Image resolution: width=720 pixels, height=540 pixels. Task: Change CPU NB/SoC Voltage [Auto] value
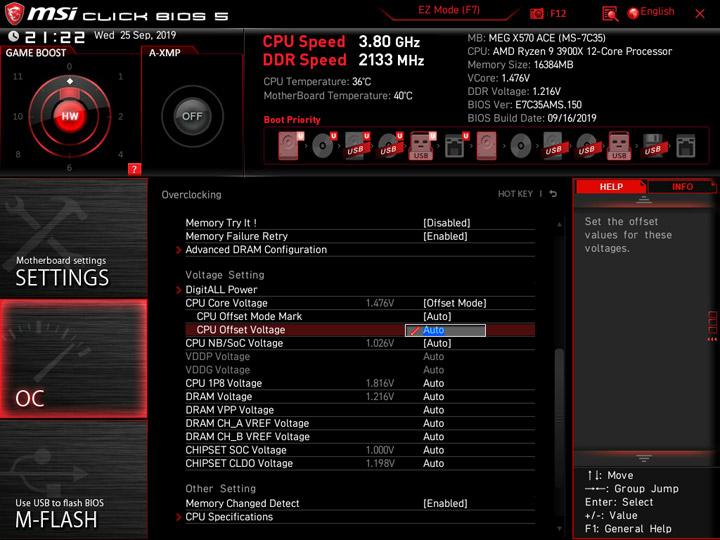click(x=437, y=343)
